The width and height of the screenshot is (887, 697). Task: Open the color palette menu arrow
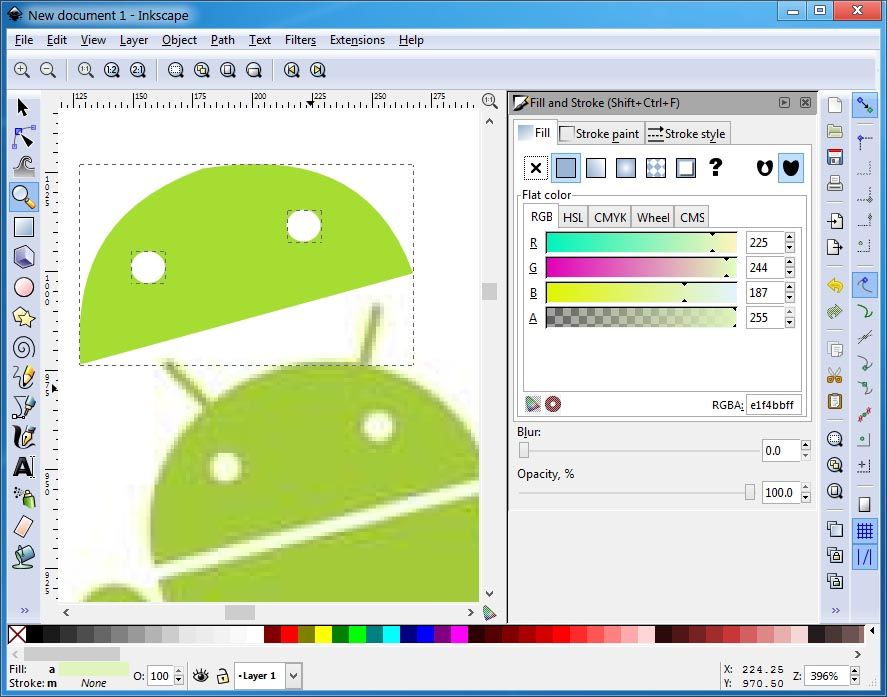tap(872, 630)
